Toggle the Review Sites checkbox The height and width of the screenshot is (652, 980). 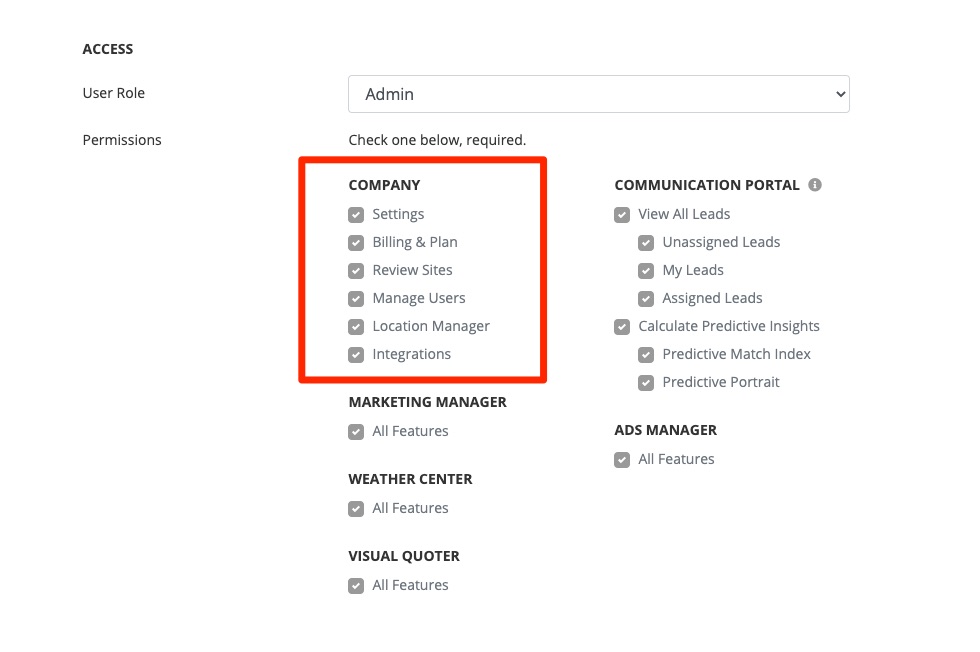(356, 271)
